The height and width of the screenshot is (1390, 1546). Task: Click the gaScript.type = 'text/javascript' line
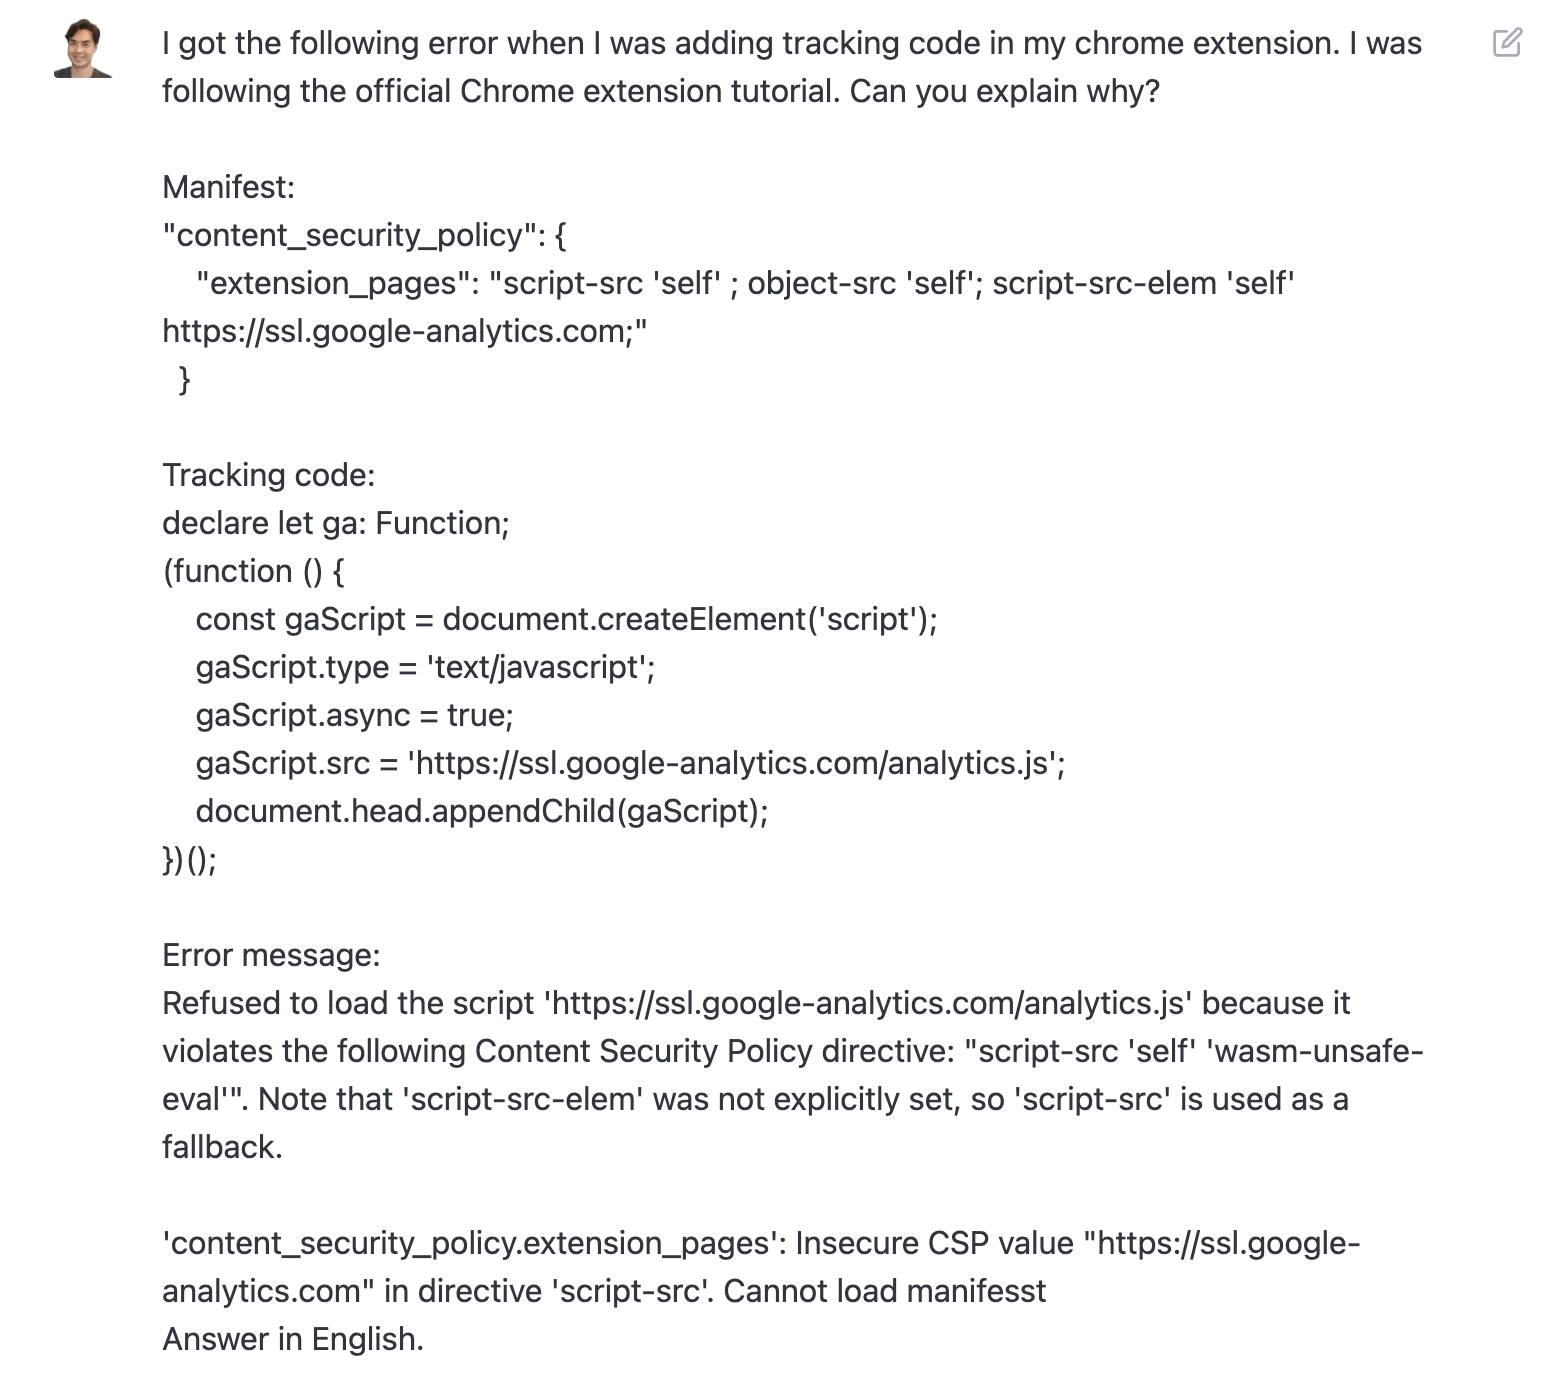click(x=425, y=667)
